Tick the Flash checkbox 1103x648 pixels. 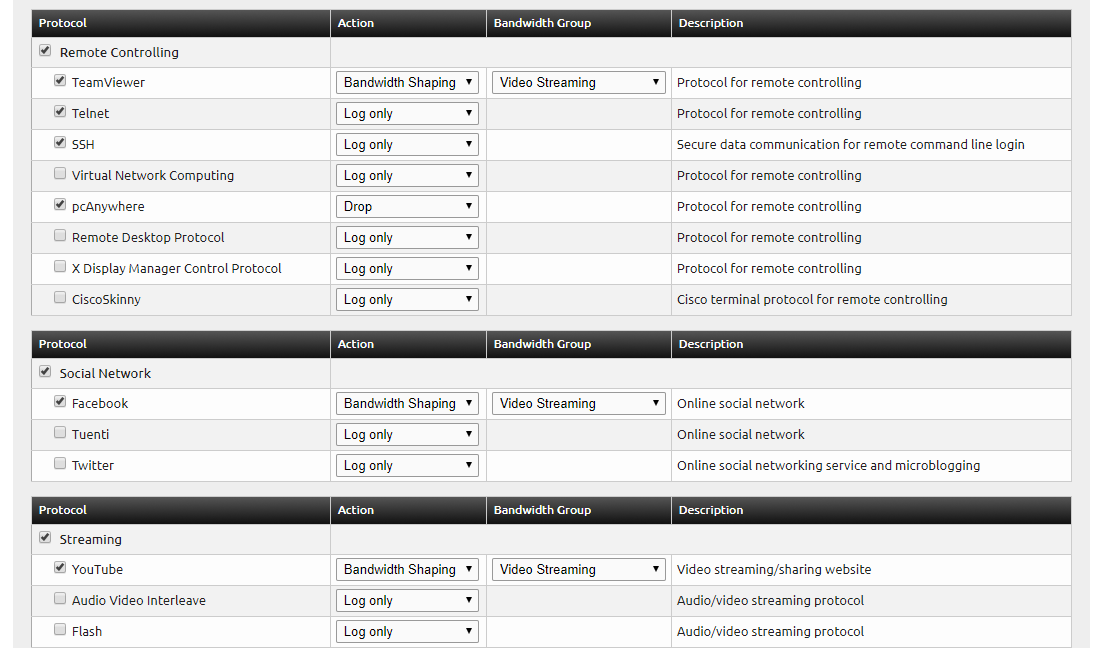(x=60, y=630)
